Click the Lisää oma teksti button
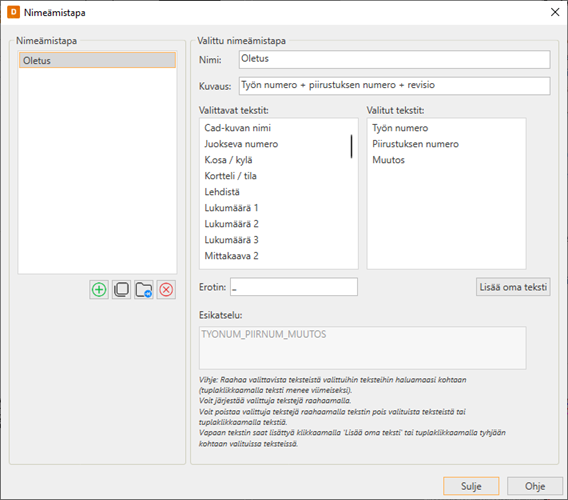568x500 pixels. point(513,287)
